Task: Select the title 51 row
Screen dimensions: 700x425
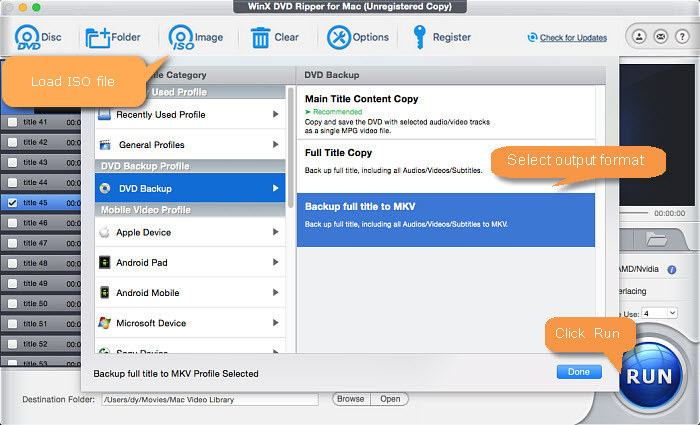Action: (41, 324)
